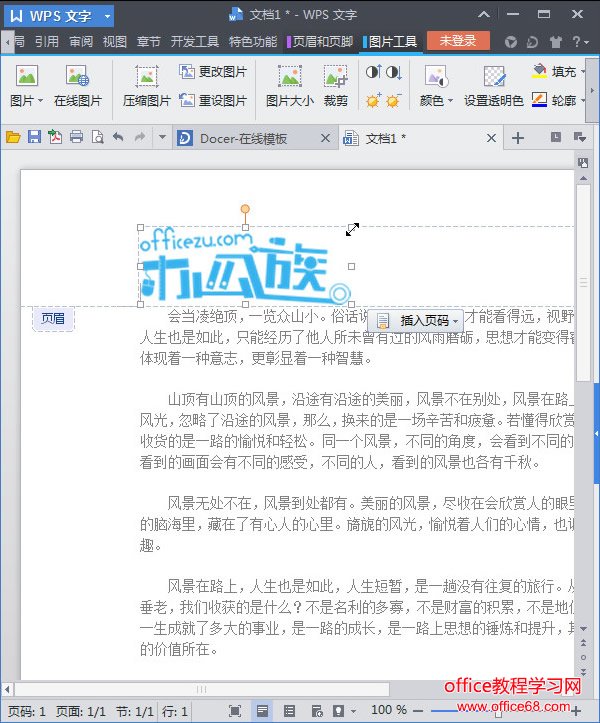Click the 图片 insert picture icon
Viewport: 600px width, 723px height.
point(27,75)
